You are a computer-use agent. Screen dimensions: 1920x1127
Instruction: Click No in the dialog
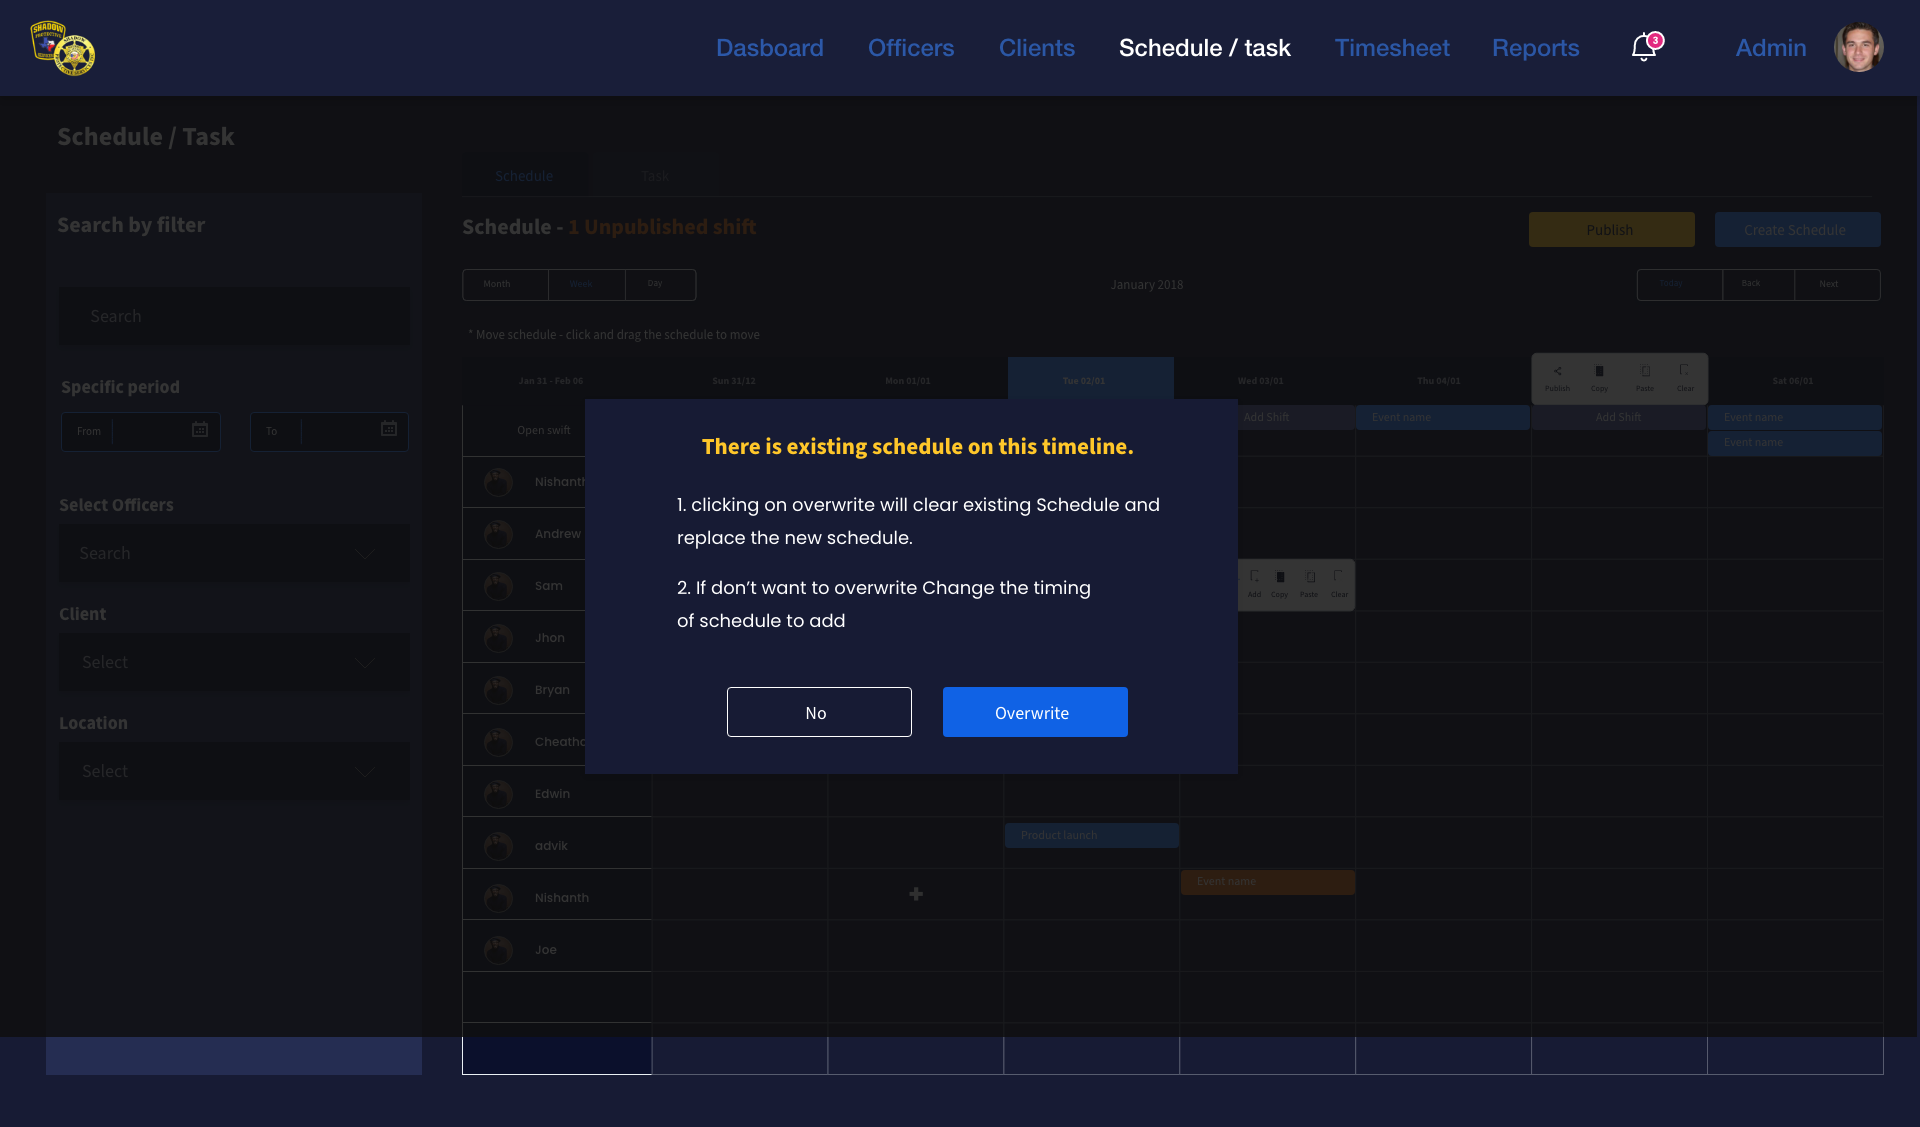(x=818, y=712)
